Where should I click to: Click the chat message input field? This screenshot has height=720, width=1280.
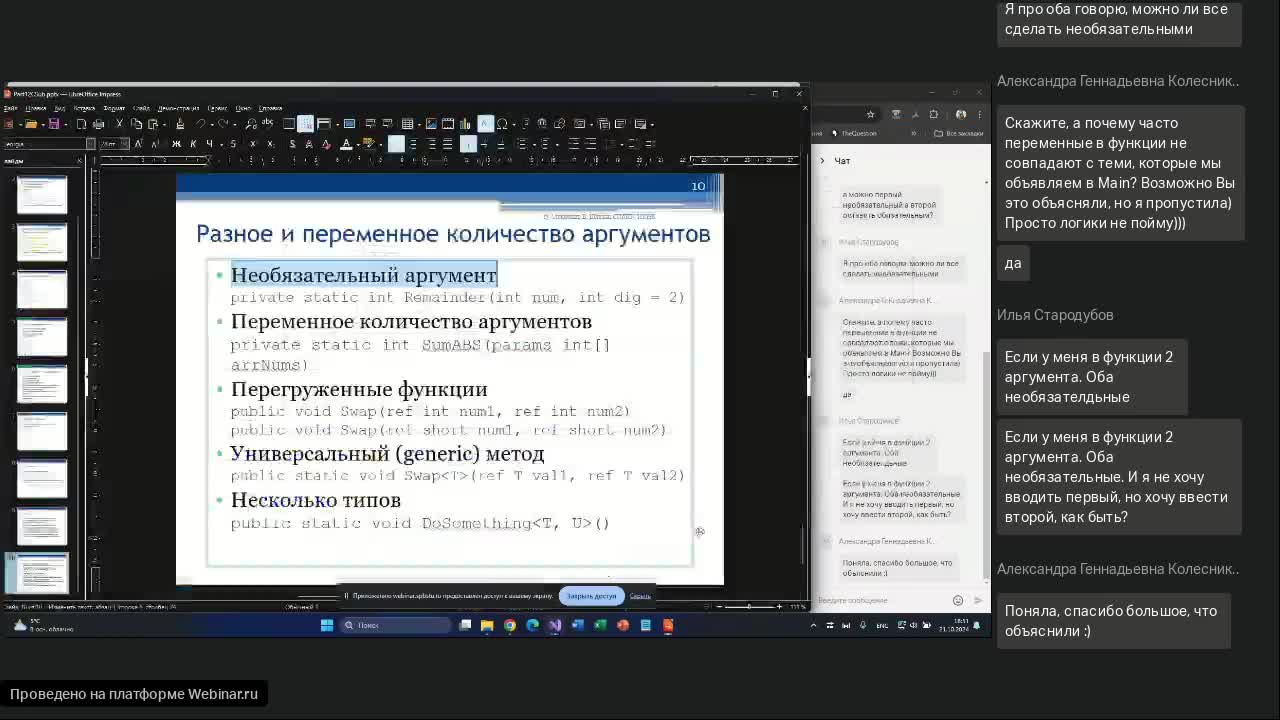[x=880, y=600]
